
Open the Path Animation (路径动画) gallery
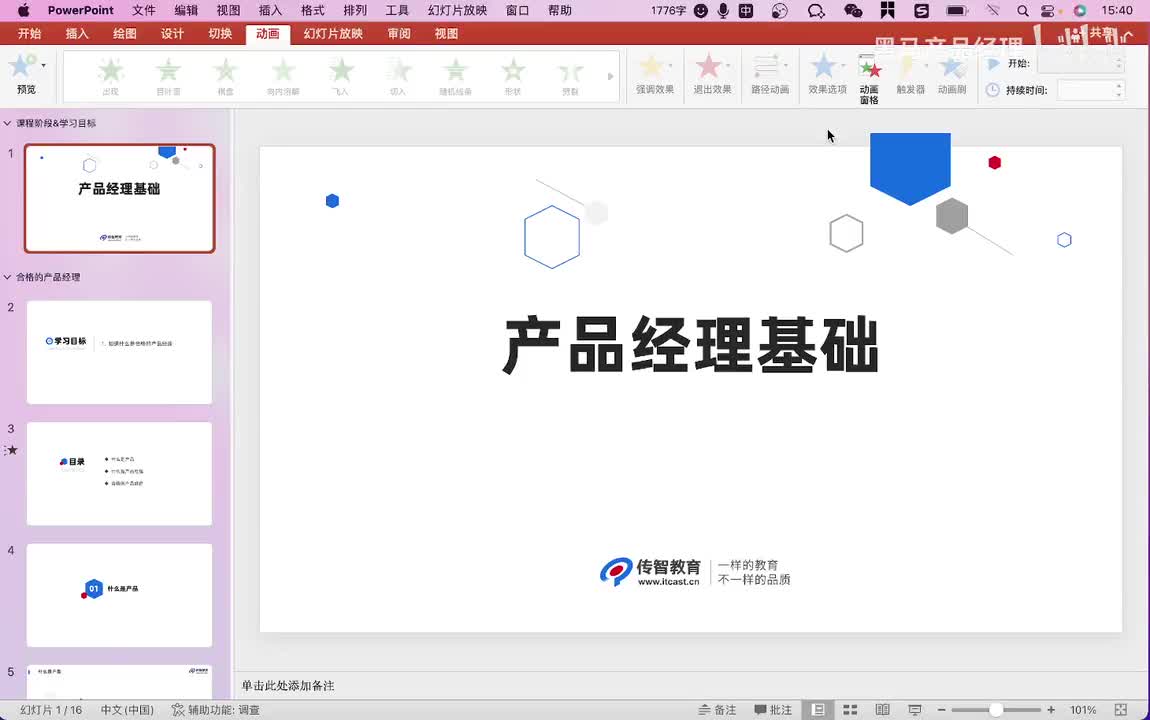(x=769, y=74)
